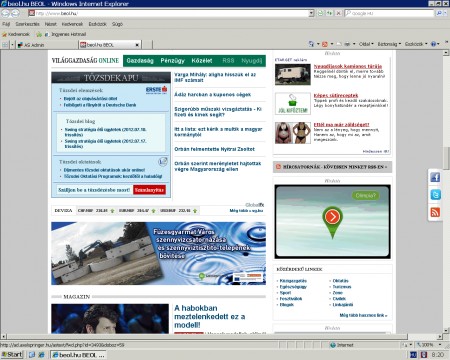Open the Szerkesztés menu
This screenshot has height=360, width=450.
pos(27,24)
